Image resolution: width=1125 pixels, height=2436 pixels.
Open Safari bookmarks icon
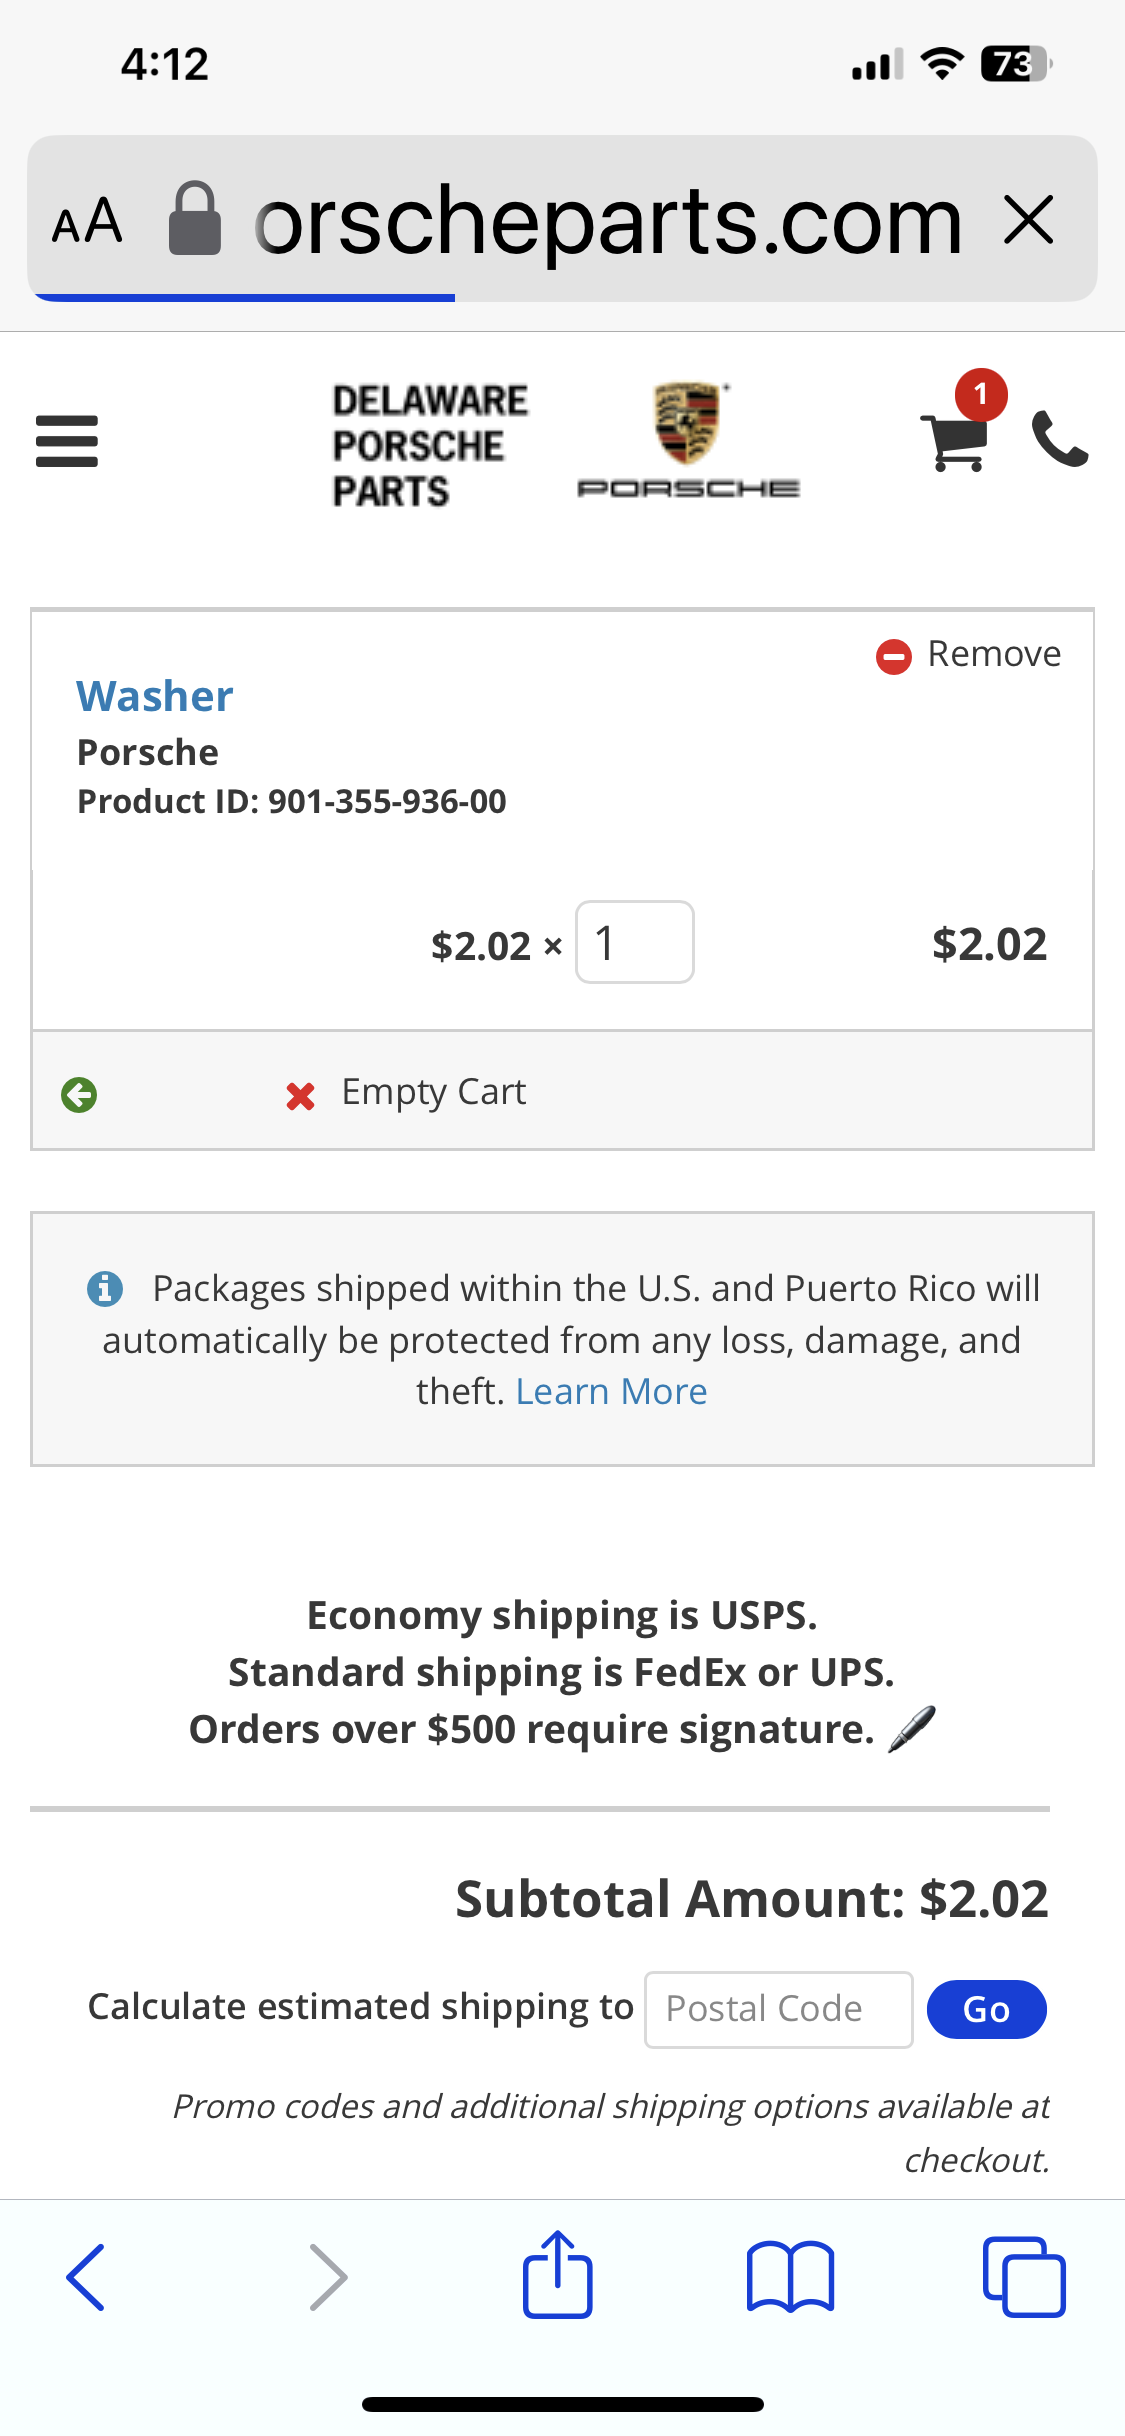[790, 2277]
